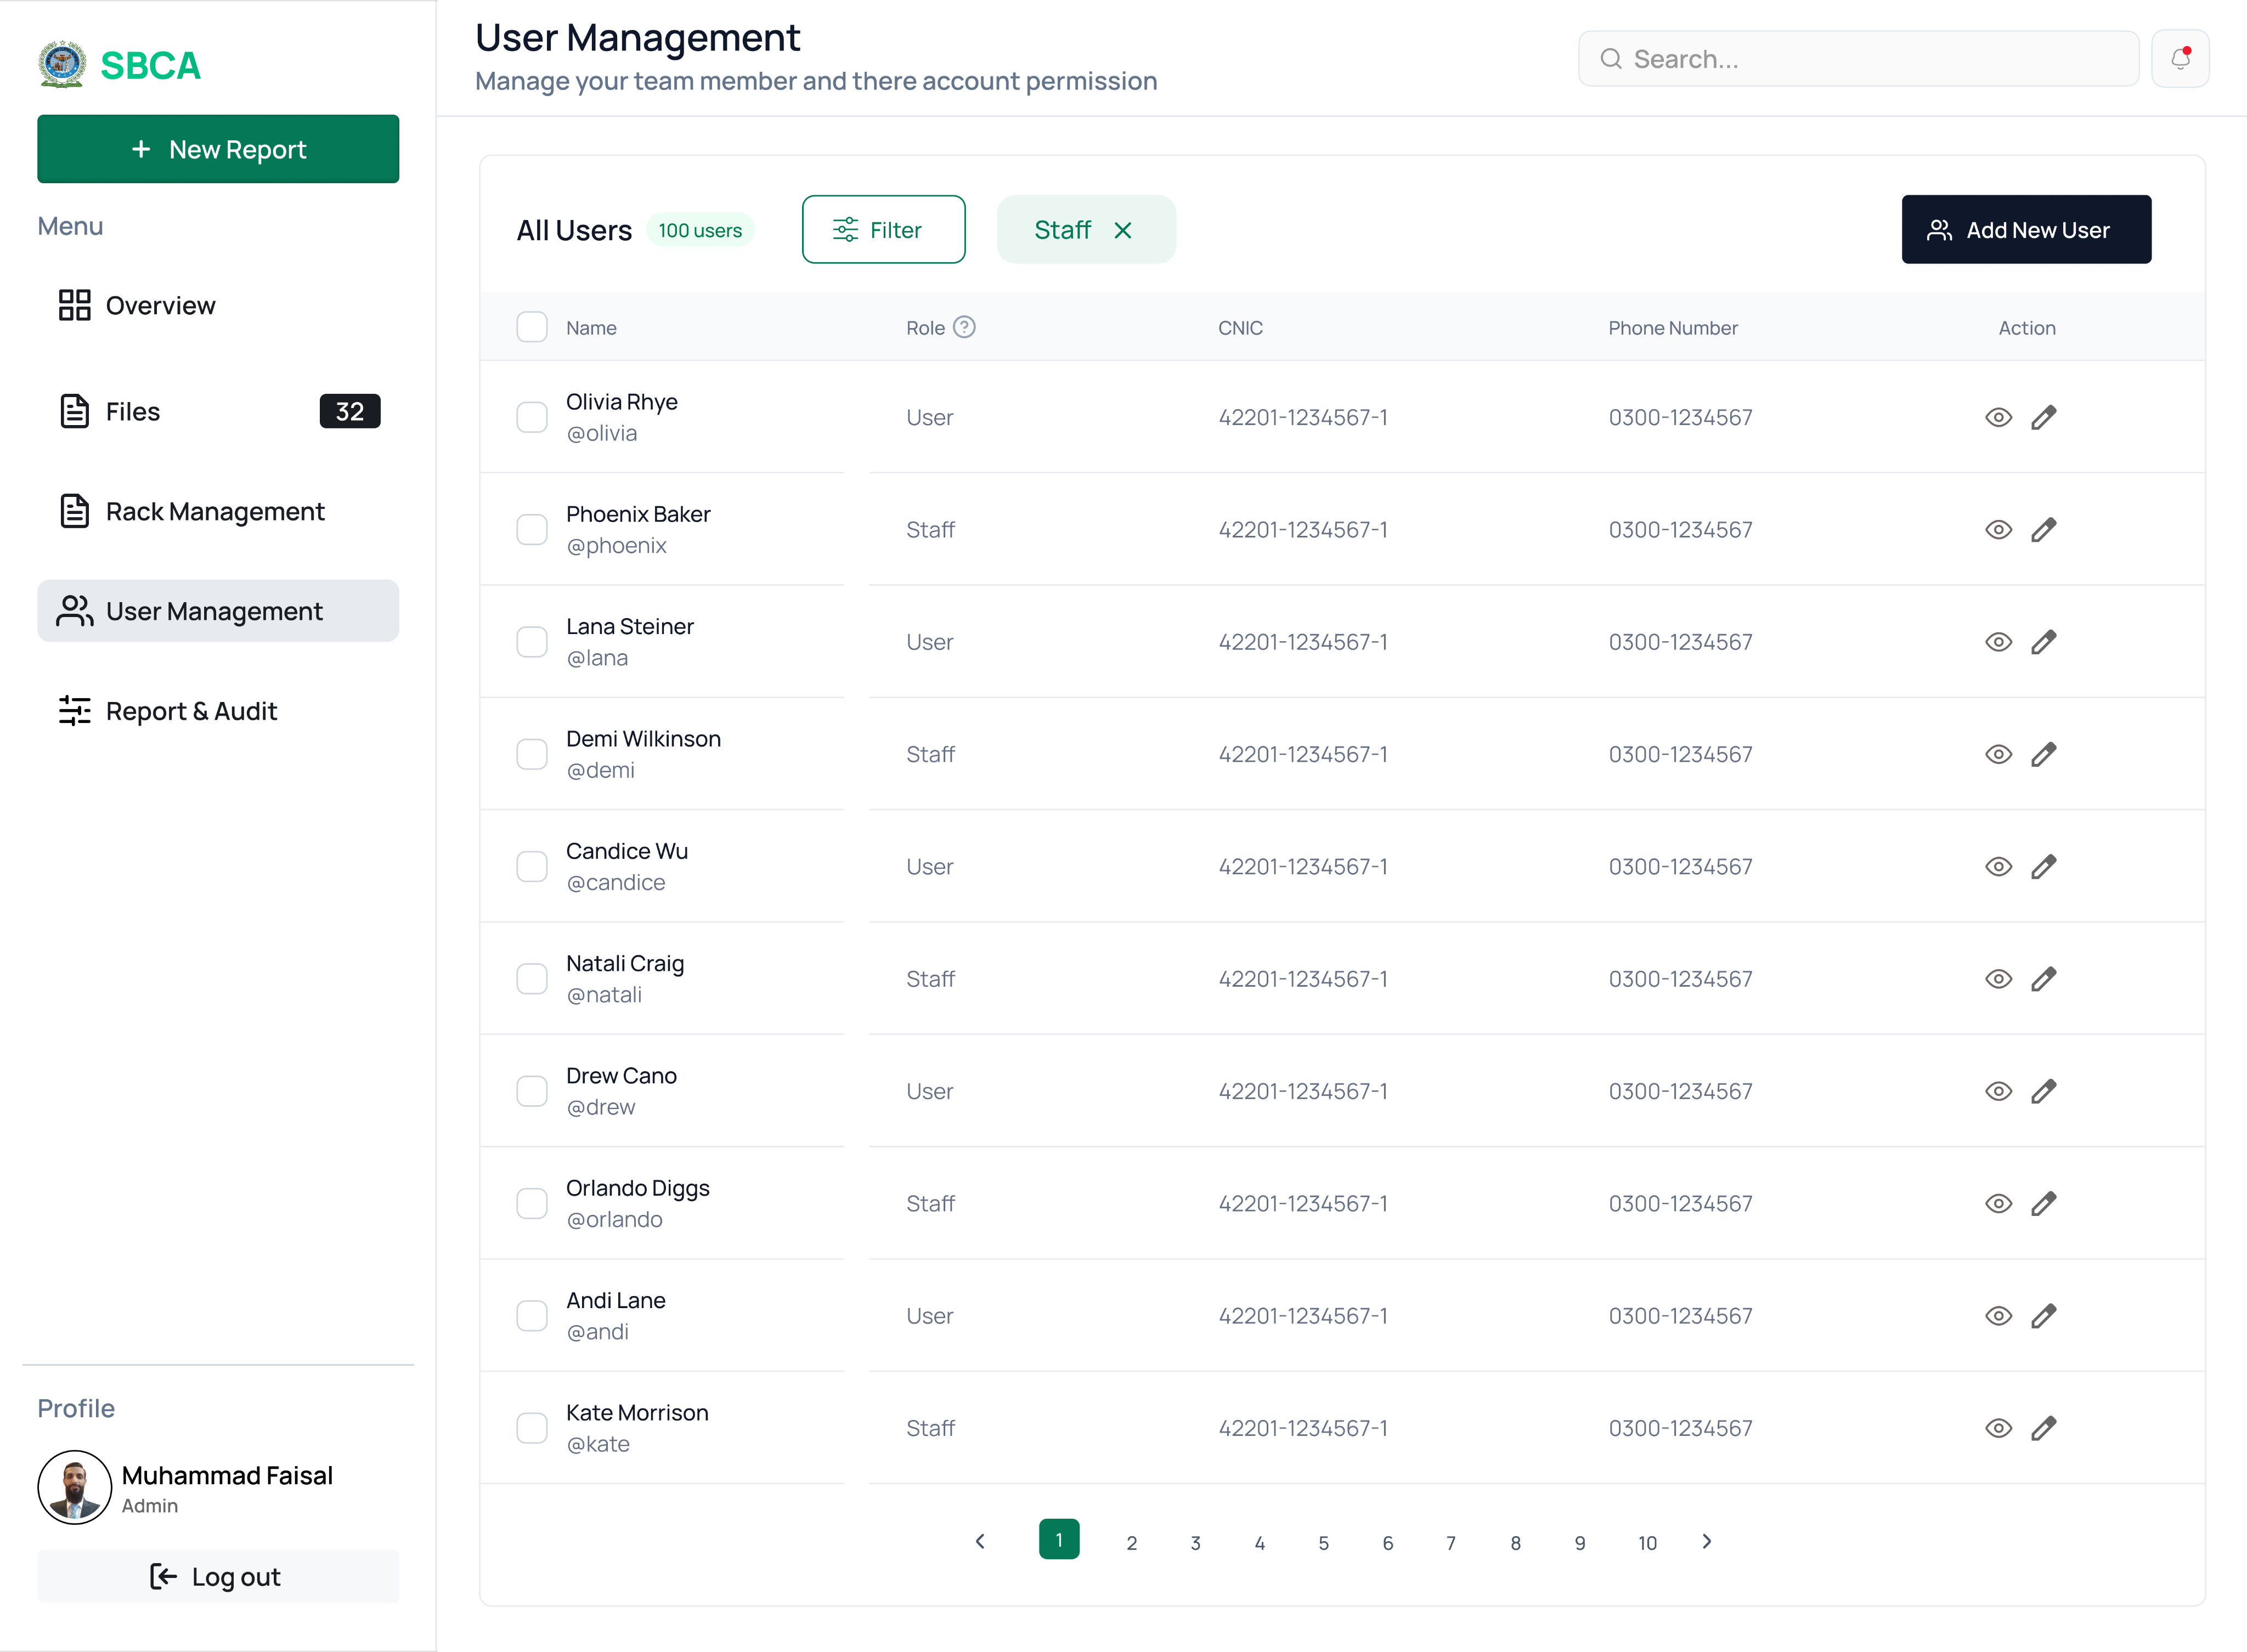
Task: Remove the Staff filter chip
Action: (1123, 230)
